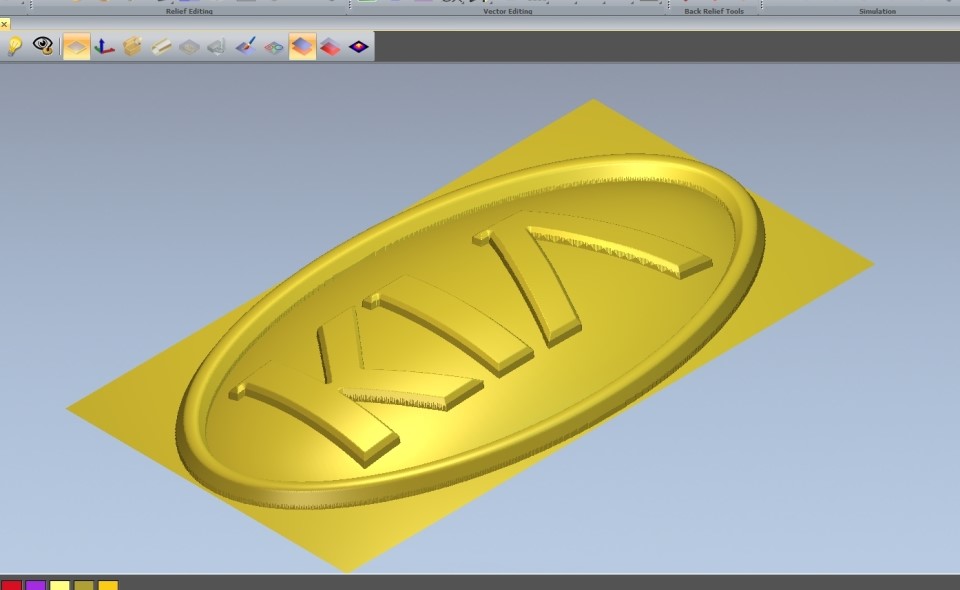Screen dimensions: 960x590
Task: Pick the orange-yellow colour swatch
Action: [x=108, y=585]
